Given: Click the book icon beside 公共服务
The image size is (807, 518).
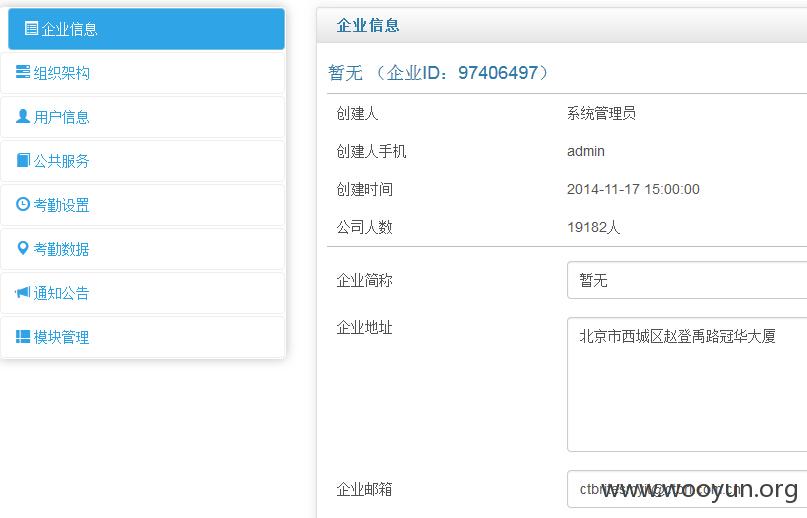Looking at the screenshot, I should point(23,160).
